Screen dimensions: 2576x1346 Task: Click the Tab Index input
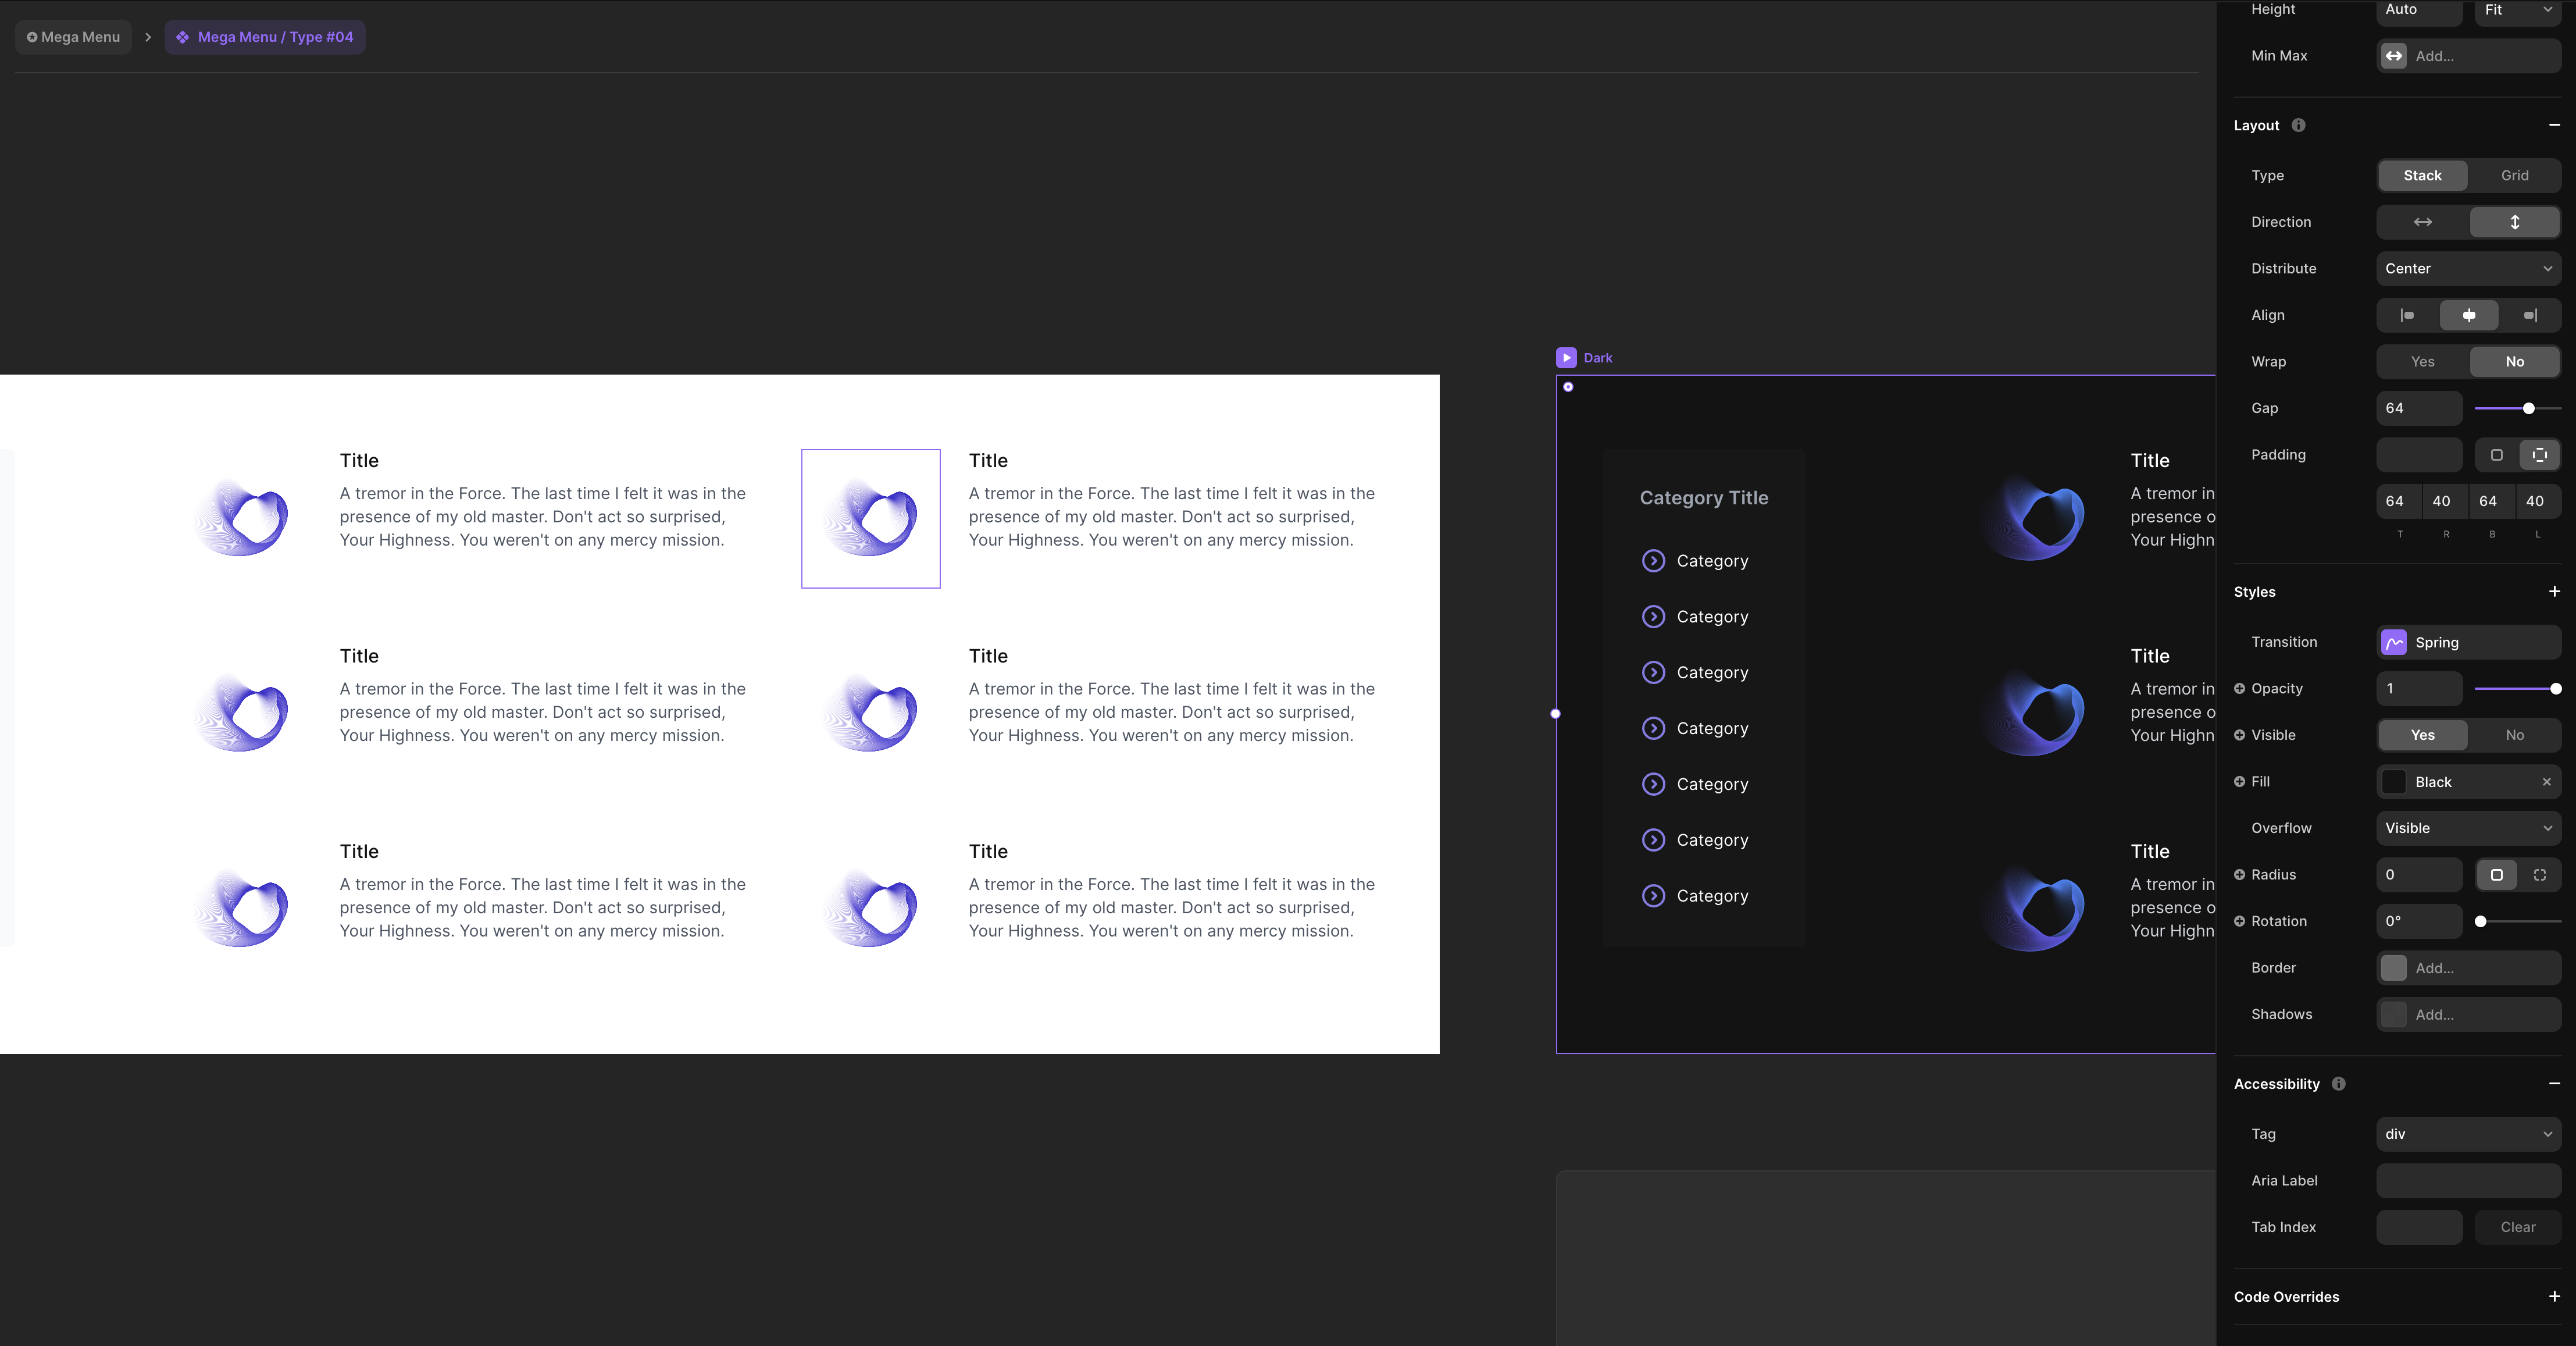pos(2419,1227)
